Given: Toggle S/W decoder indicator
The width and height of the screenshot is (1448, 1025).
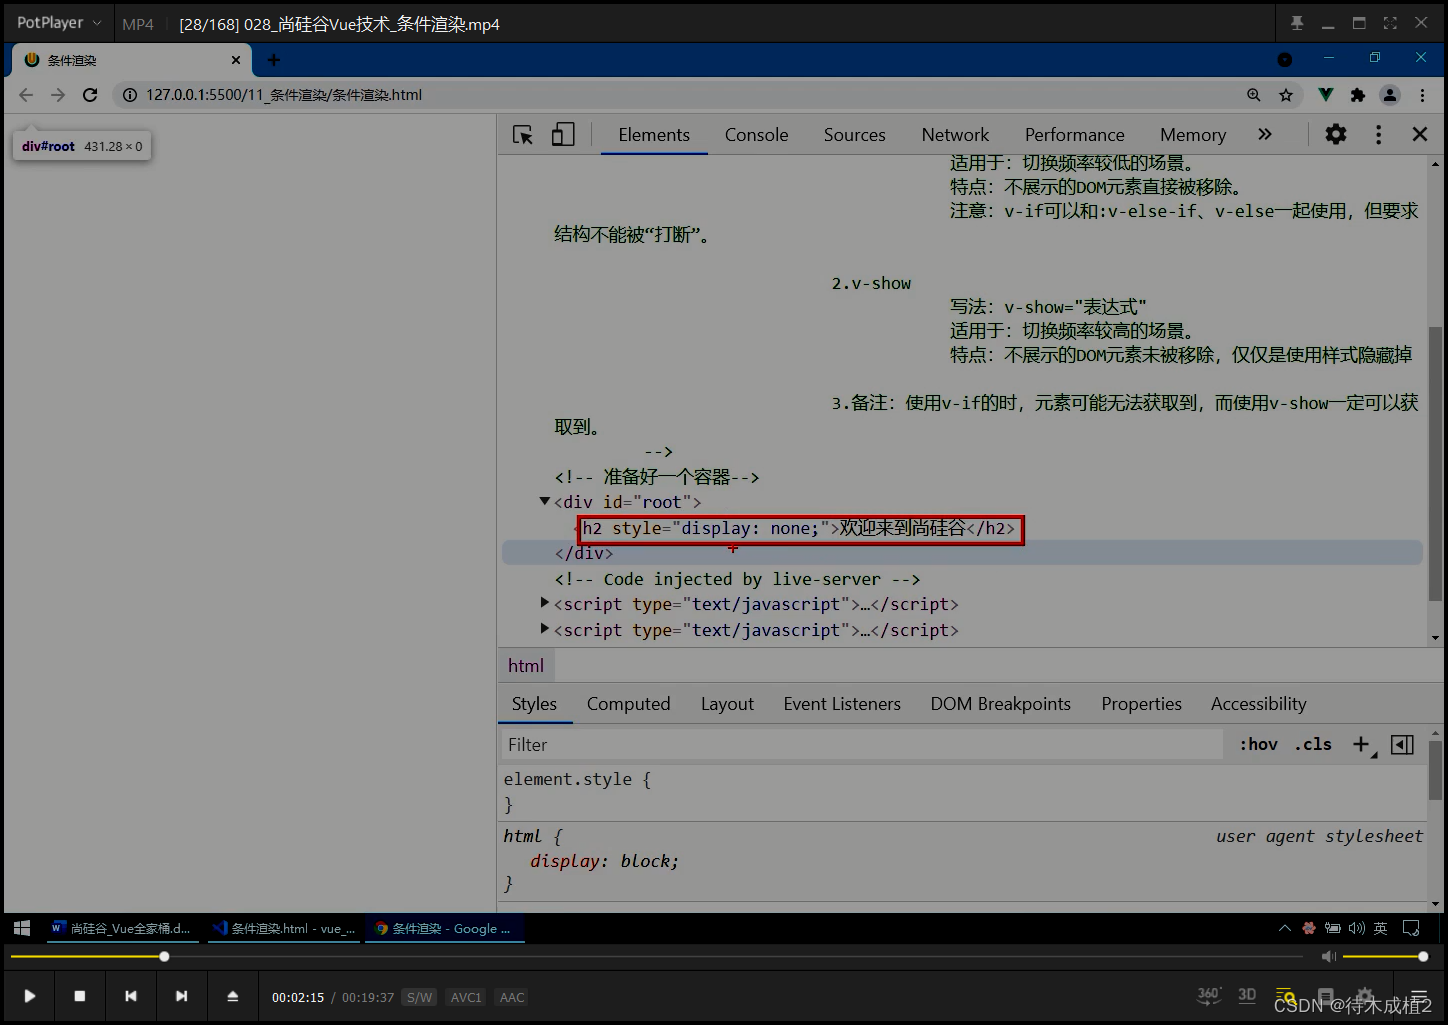Looking at the screenshot, I should 419,997.
